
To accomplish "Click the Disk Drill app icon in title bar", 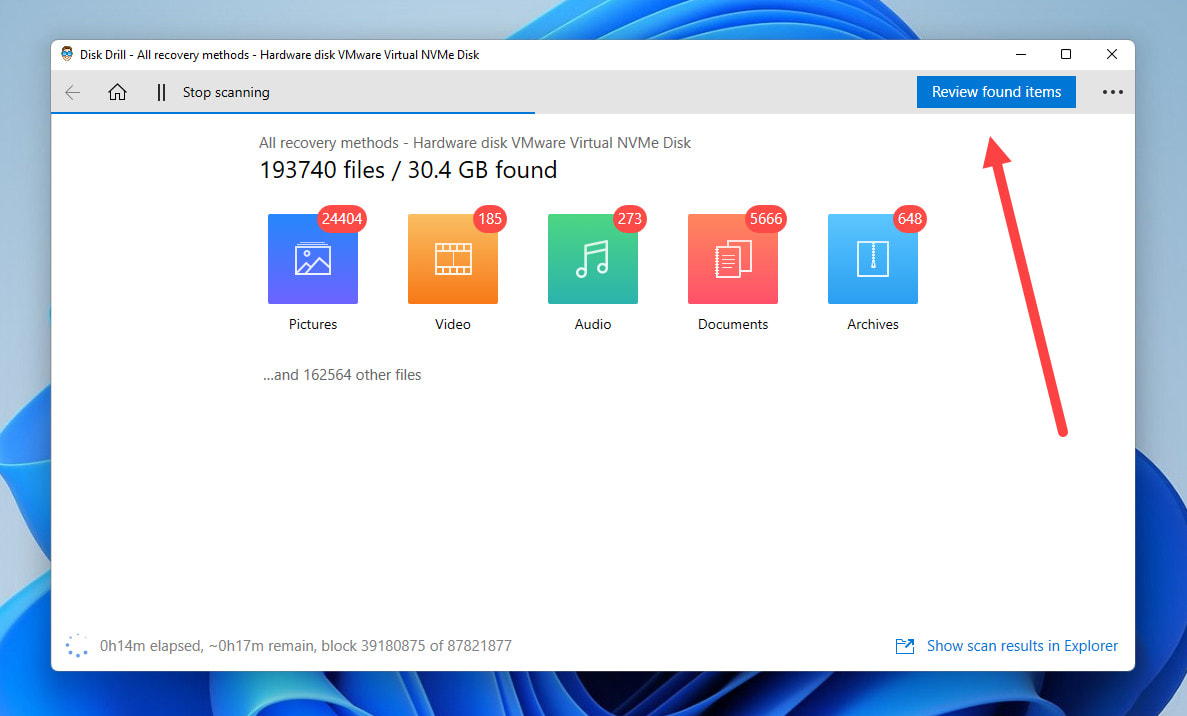I will [67, 54].
